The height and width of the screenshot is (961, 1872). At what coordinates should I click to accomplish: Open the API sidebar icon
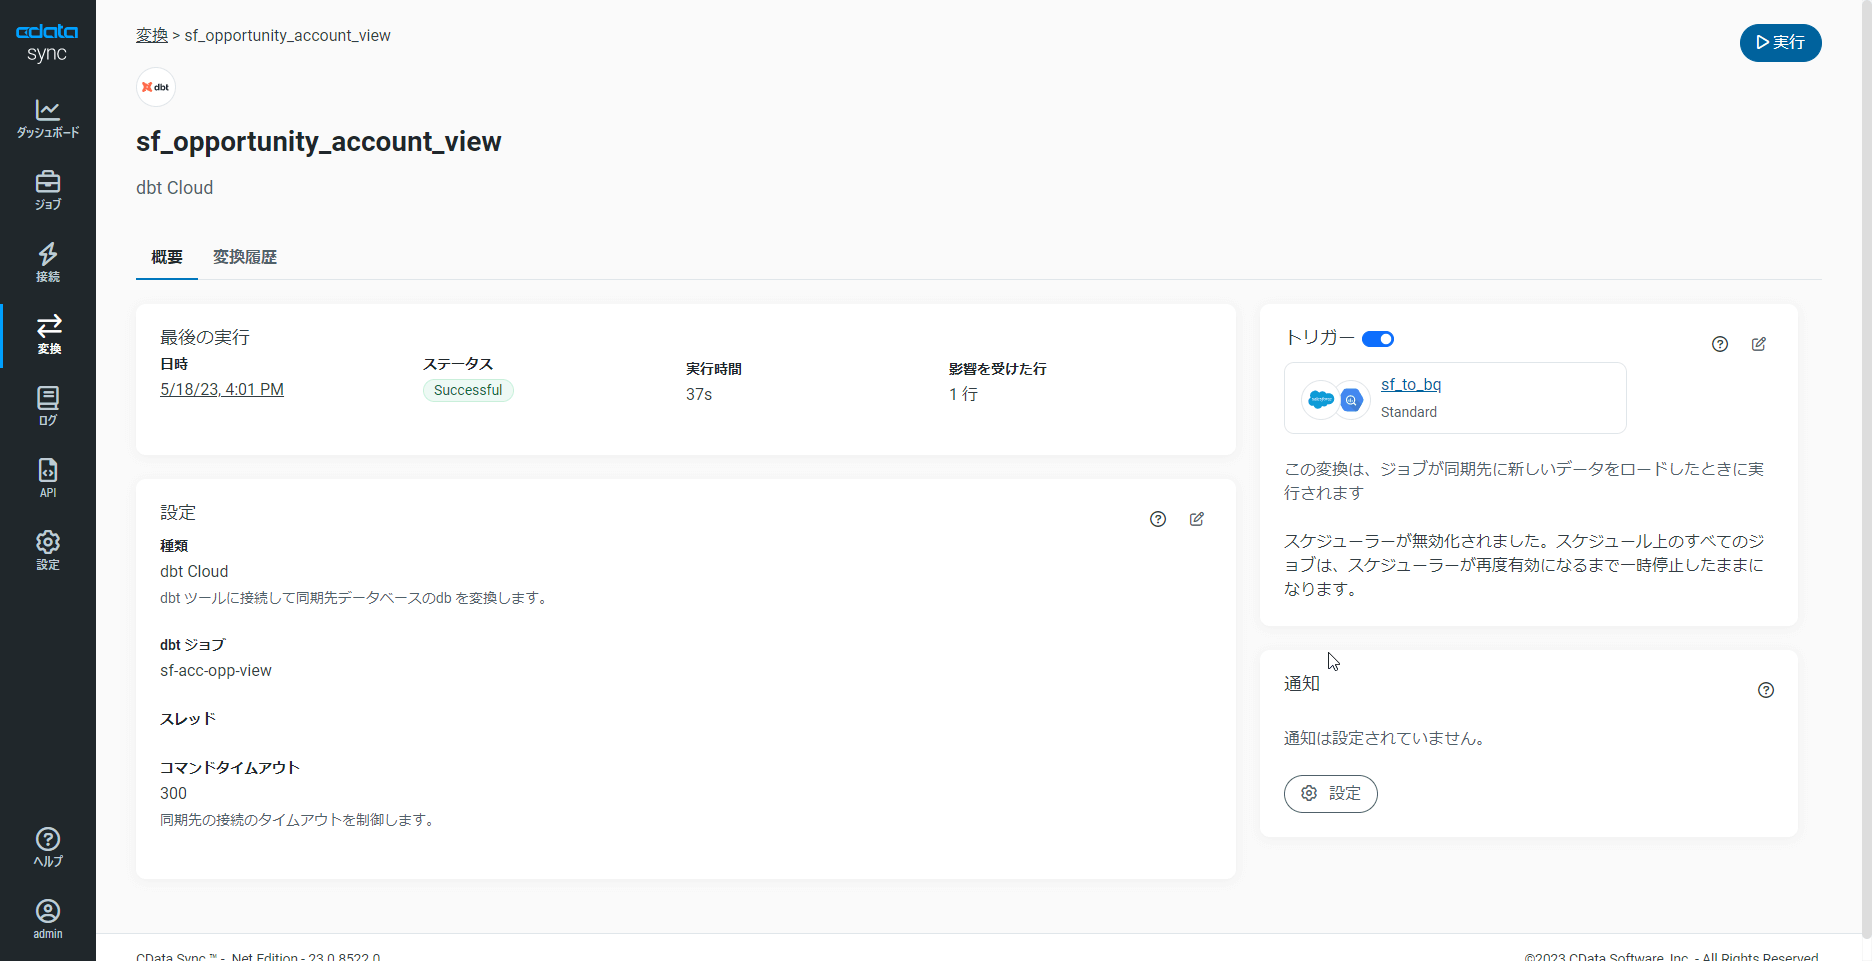[x=48, y=478]
